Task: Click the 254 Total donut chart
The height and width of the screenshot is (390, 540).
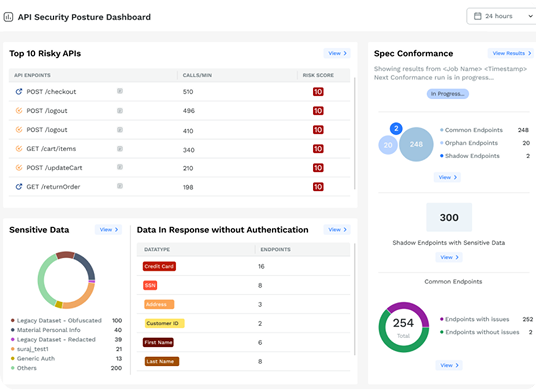Action: [404, 327]
